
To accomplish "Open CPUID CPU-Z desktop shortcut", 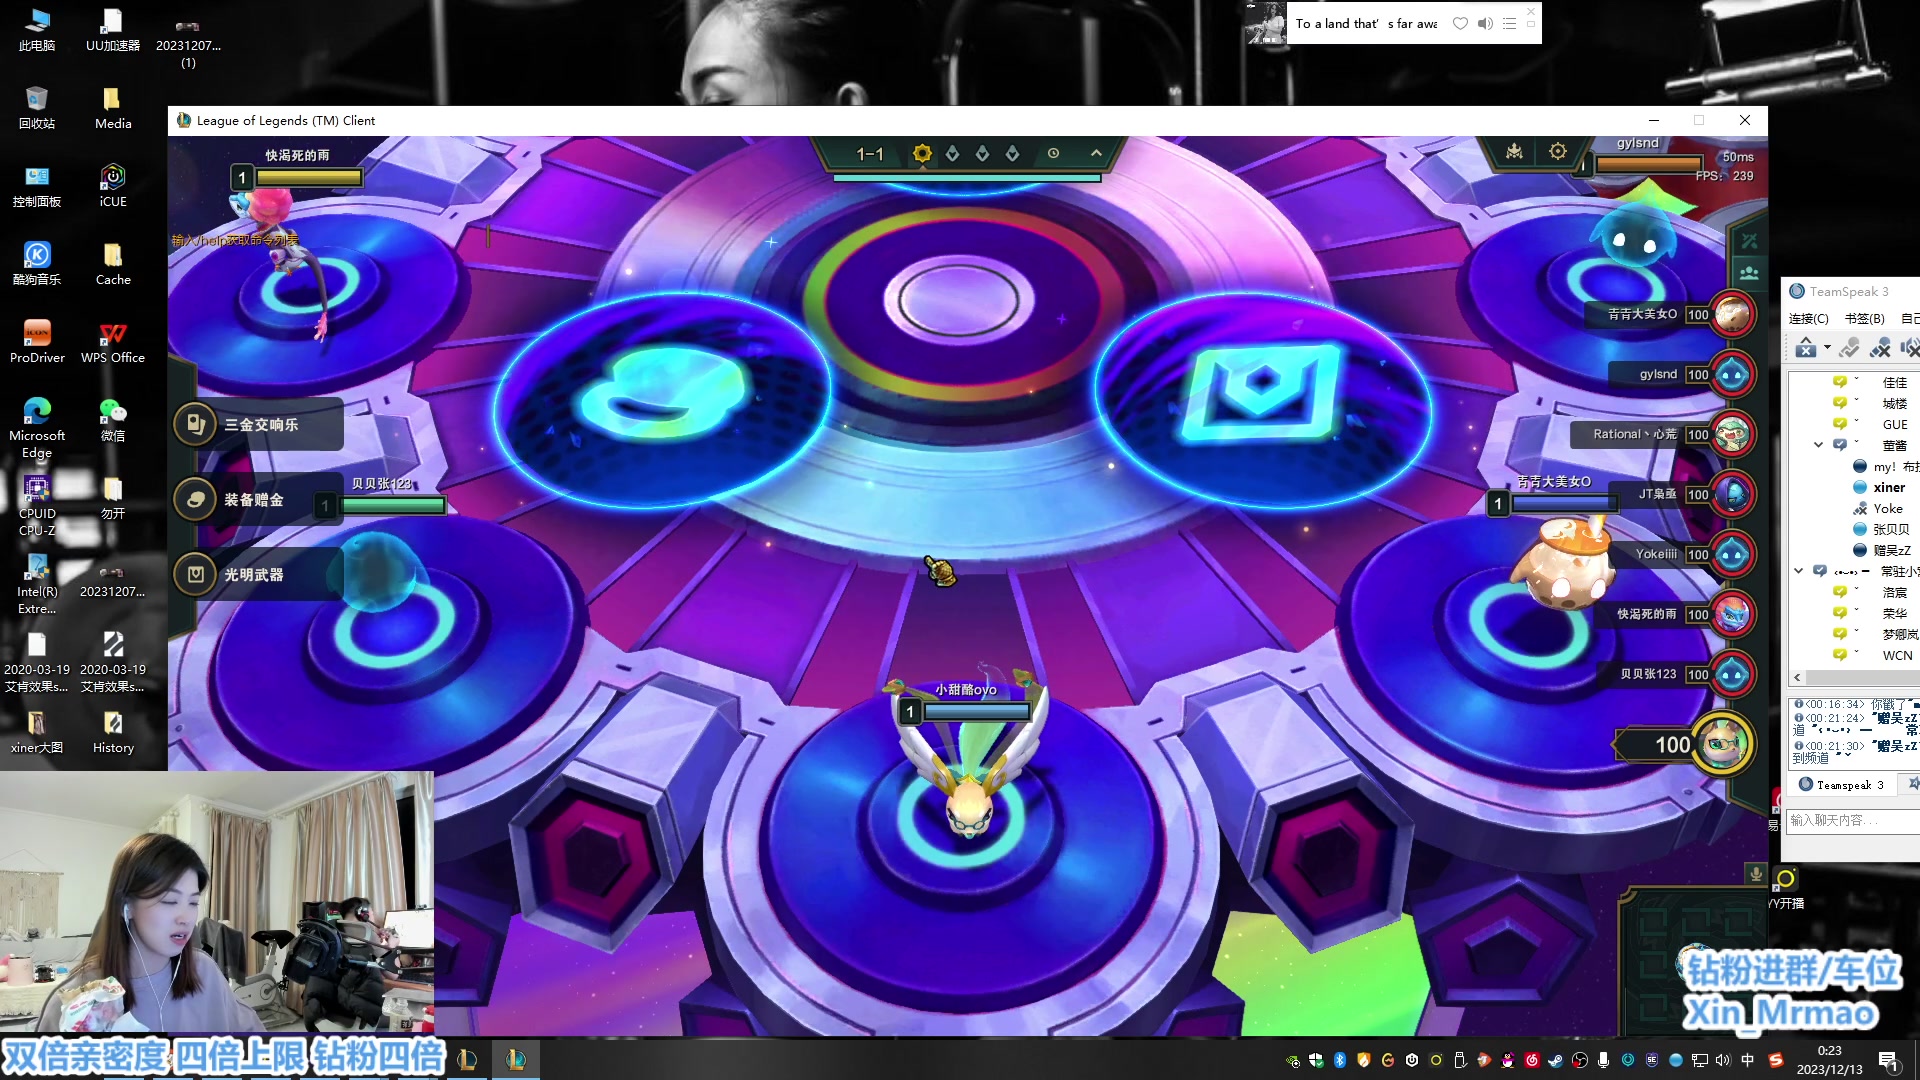I will click(37, 506).
